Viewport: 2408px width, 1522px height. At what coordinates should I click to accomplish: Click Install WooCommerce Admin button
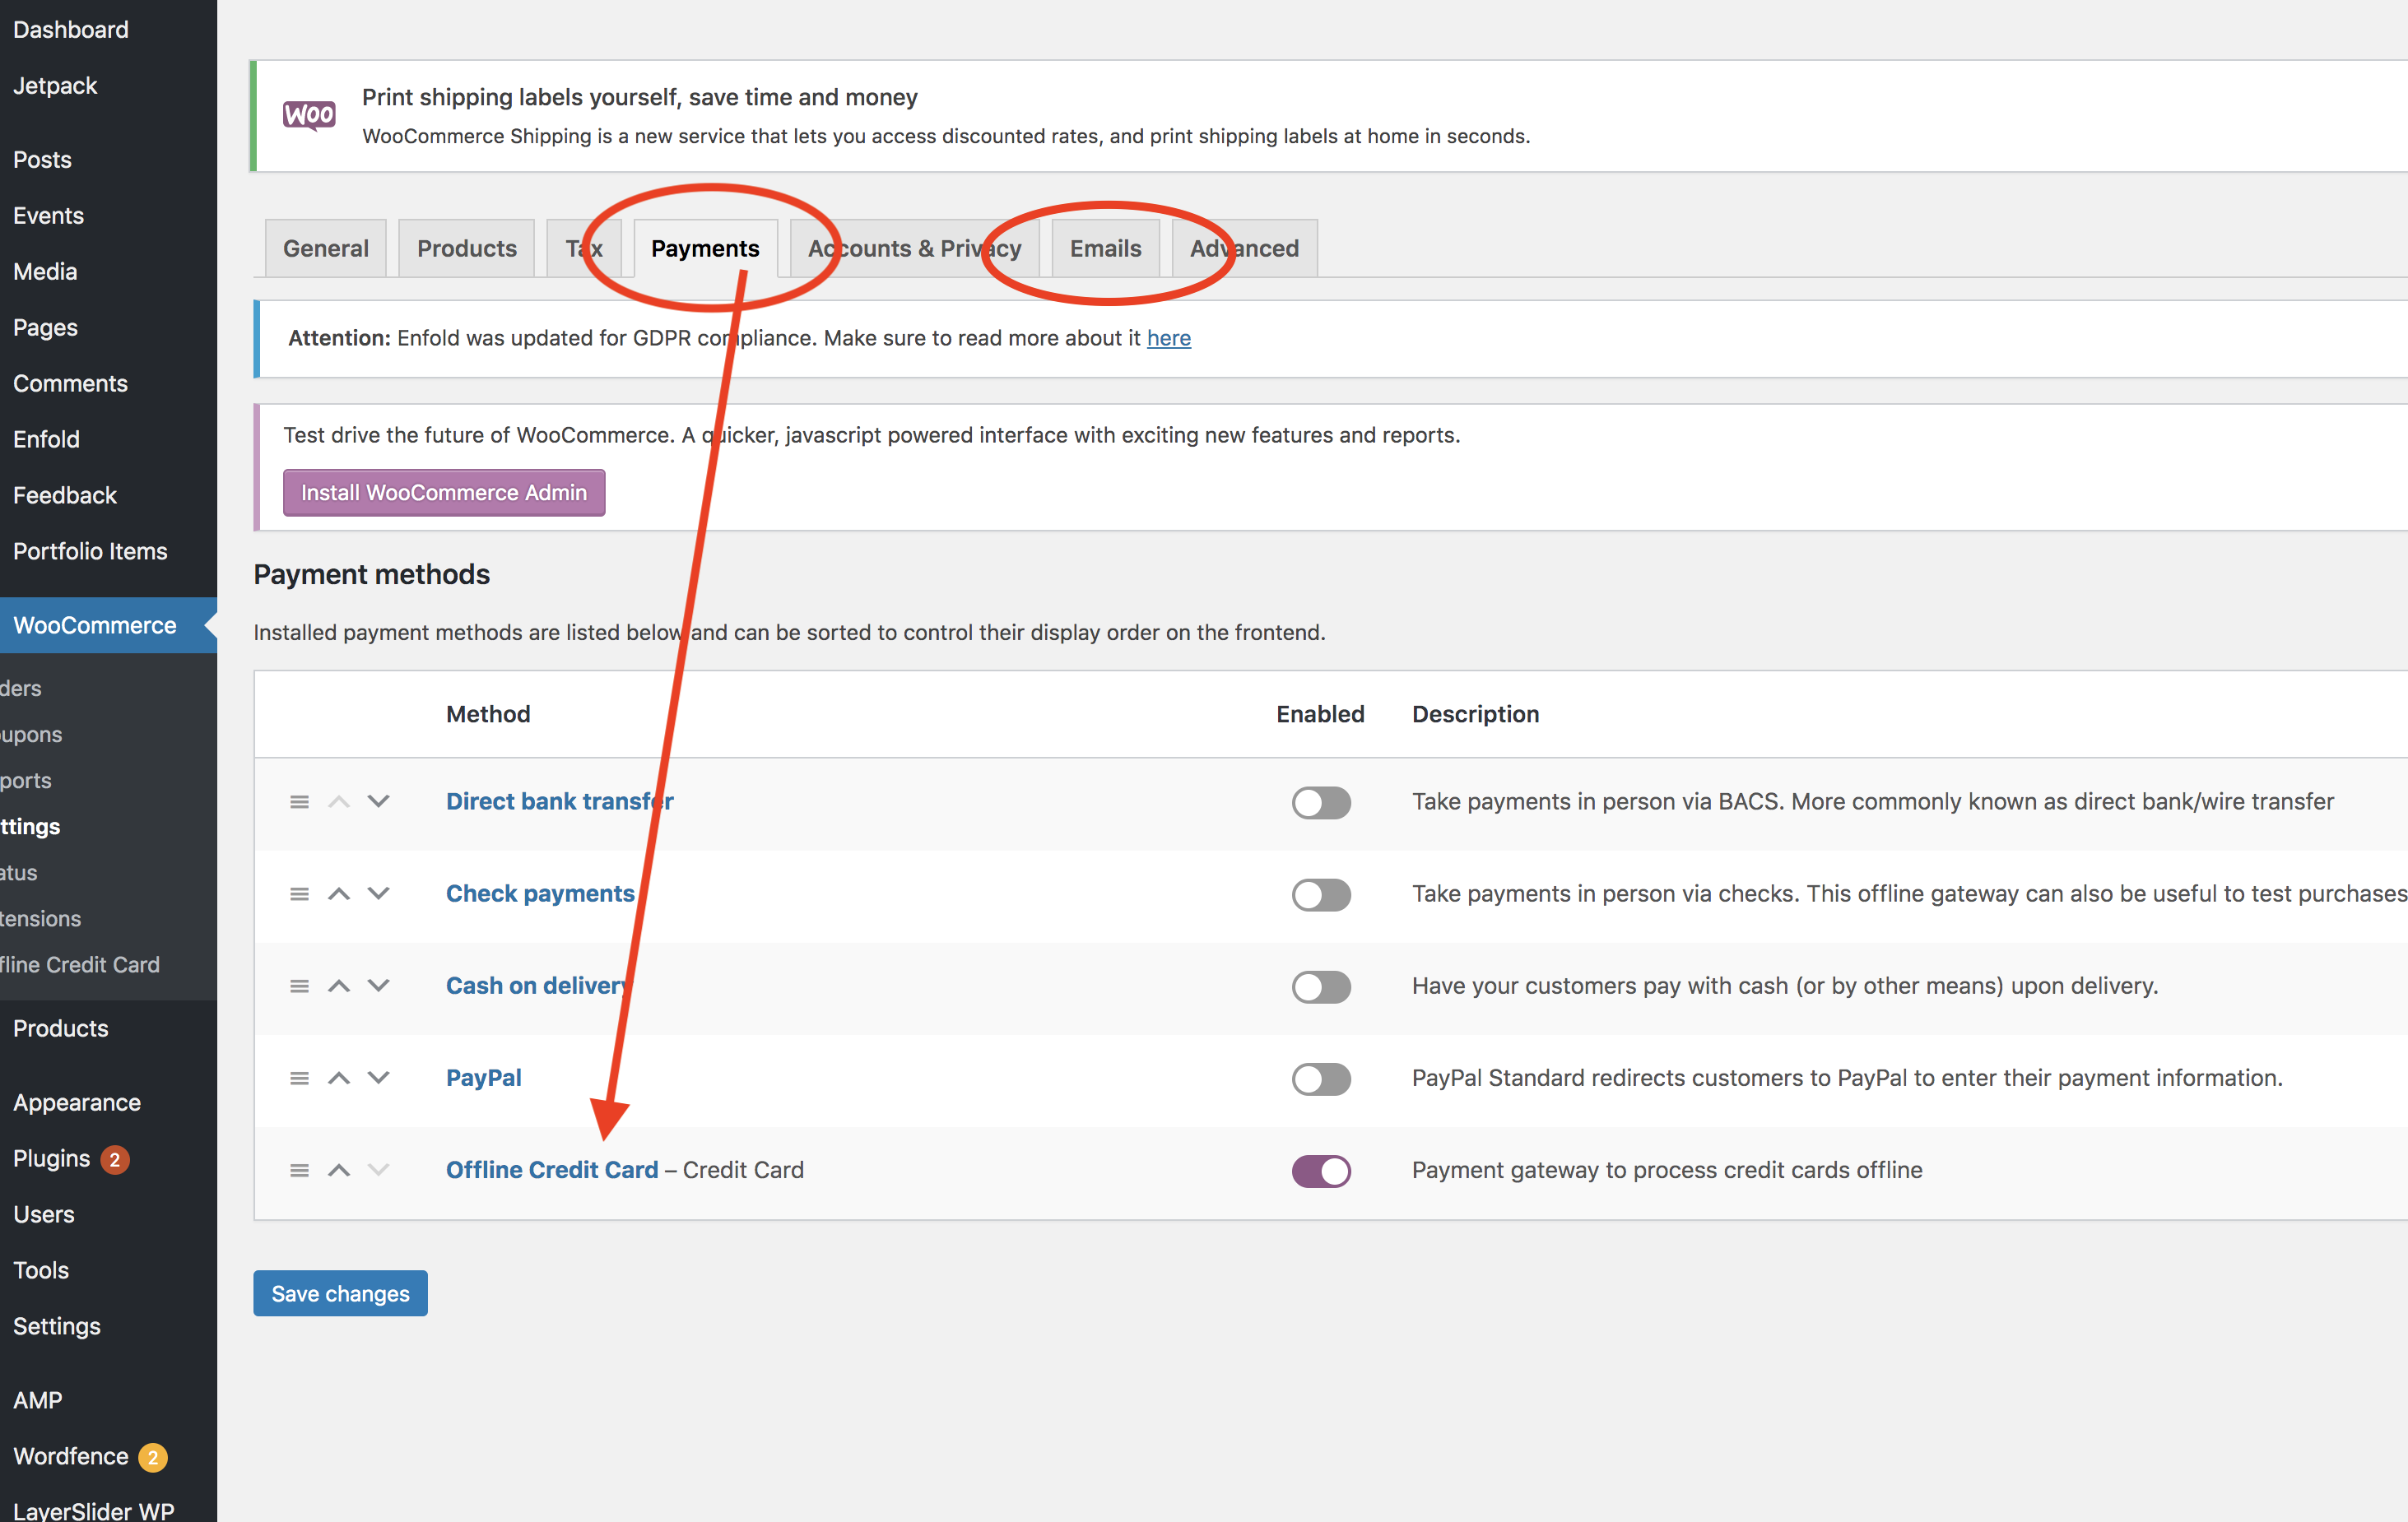coord(444,492)
